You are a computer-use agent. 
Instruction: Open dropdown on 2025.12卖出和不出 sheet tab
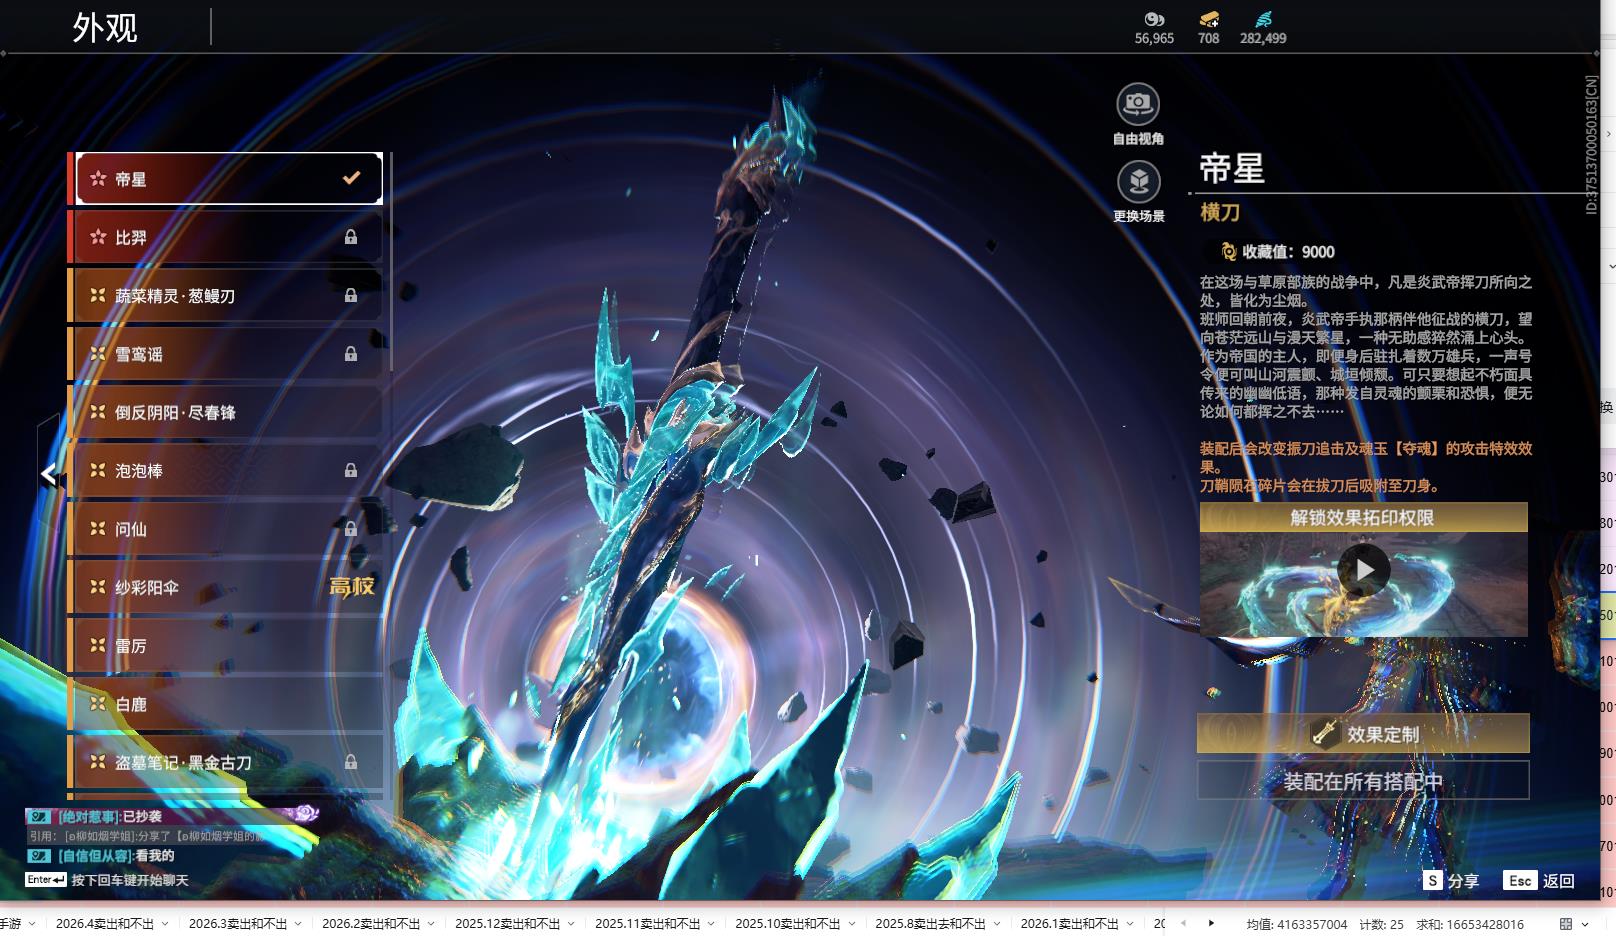click(x=571, y=924)
